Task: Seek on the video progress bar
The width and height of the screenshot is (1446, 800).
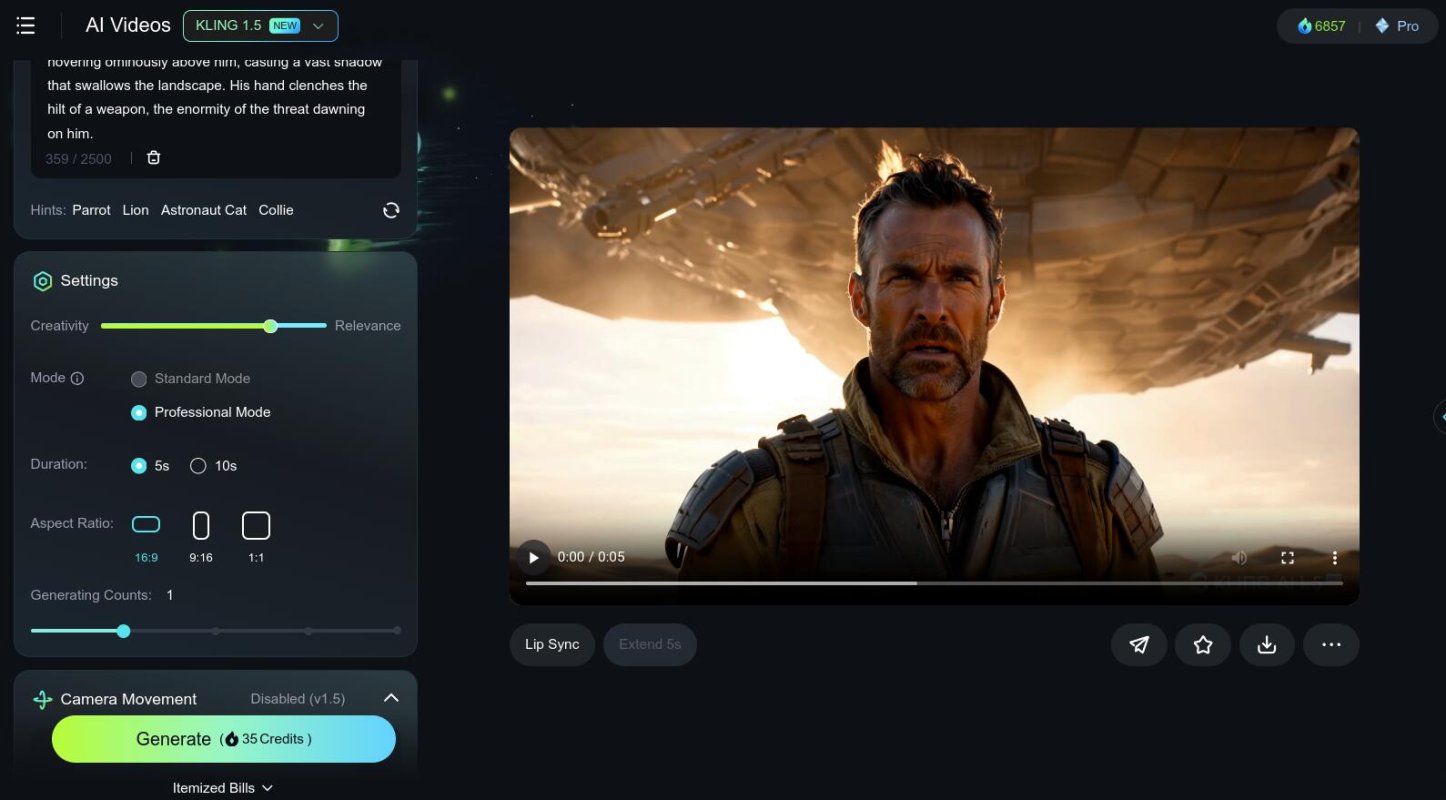Action: point(934,583)
